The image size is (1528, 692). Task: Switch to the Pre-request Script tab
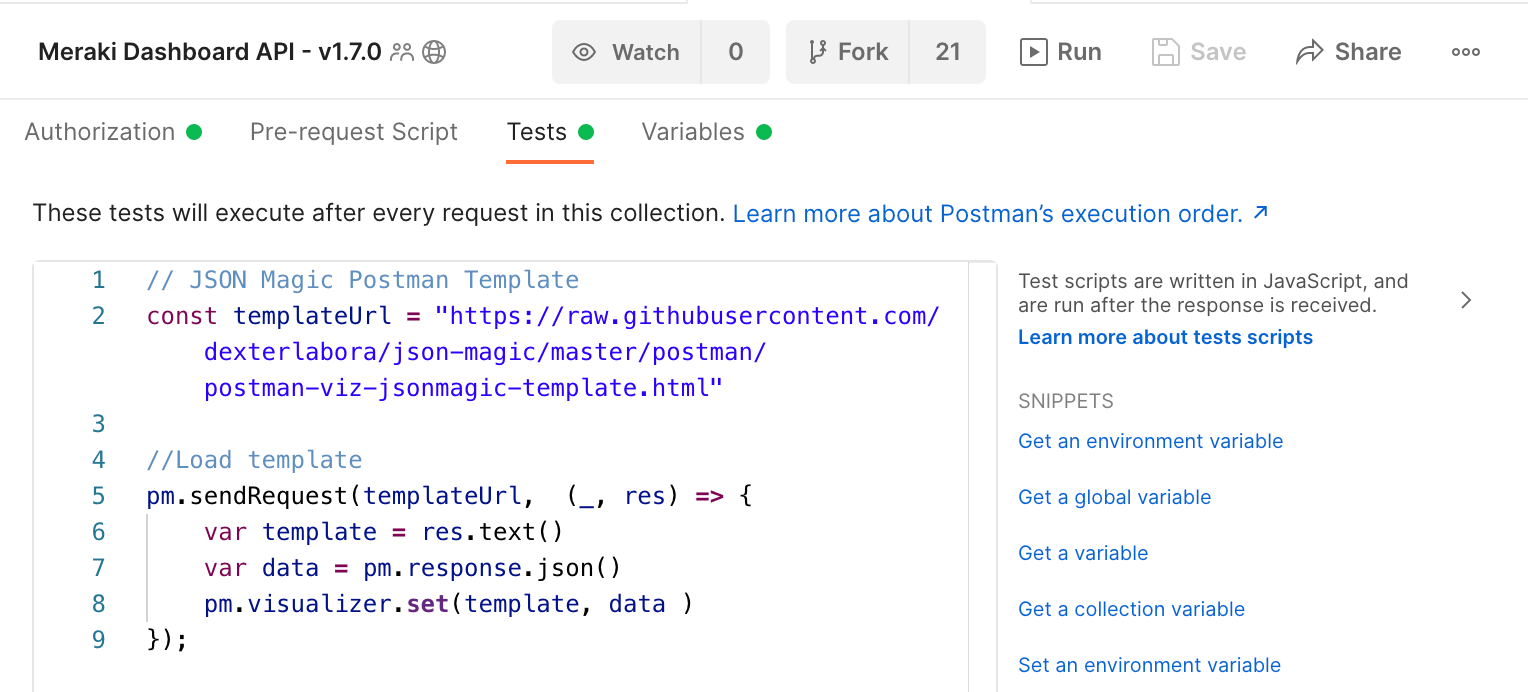[354, 132]
